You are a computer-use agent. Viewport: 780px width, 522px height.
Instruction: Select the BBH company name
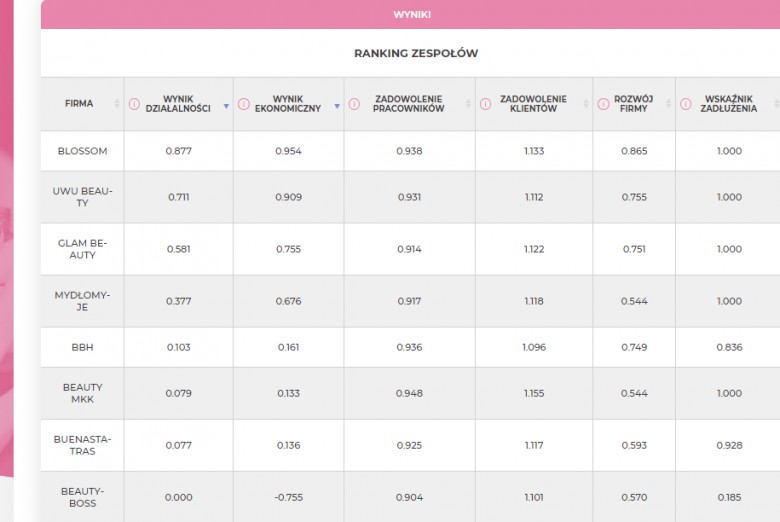click(x=83, y=347)
